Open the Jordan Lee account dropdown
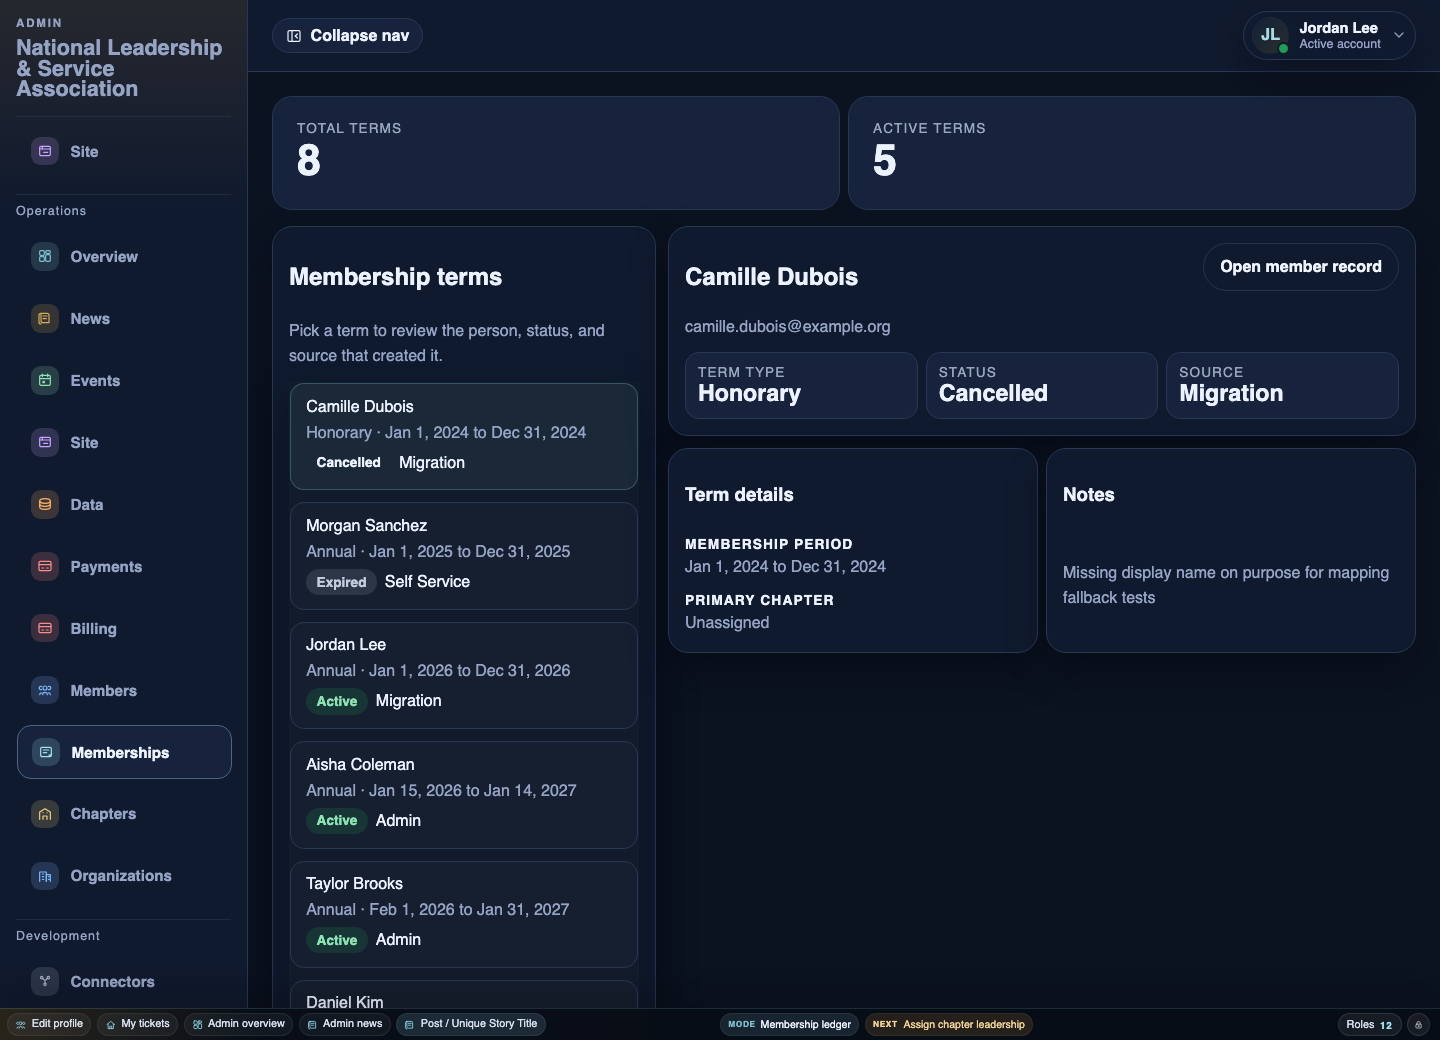Image resolution: width=1440 pixels, height=1040 pixels. point(1329,36)
